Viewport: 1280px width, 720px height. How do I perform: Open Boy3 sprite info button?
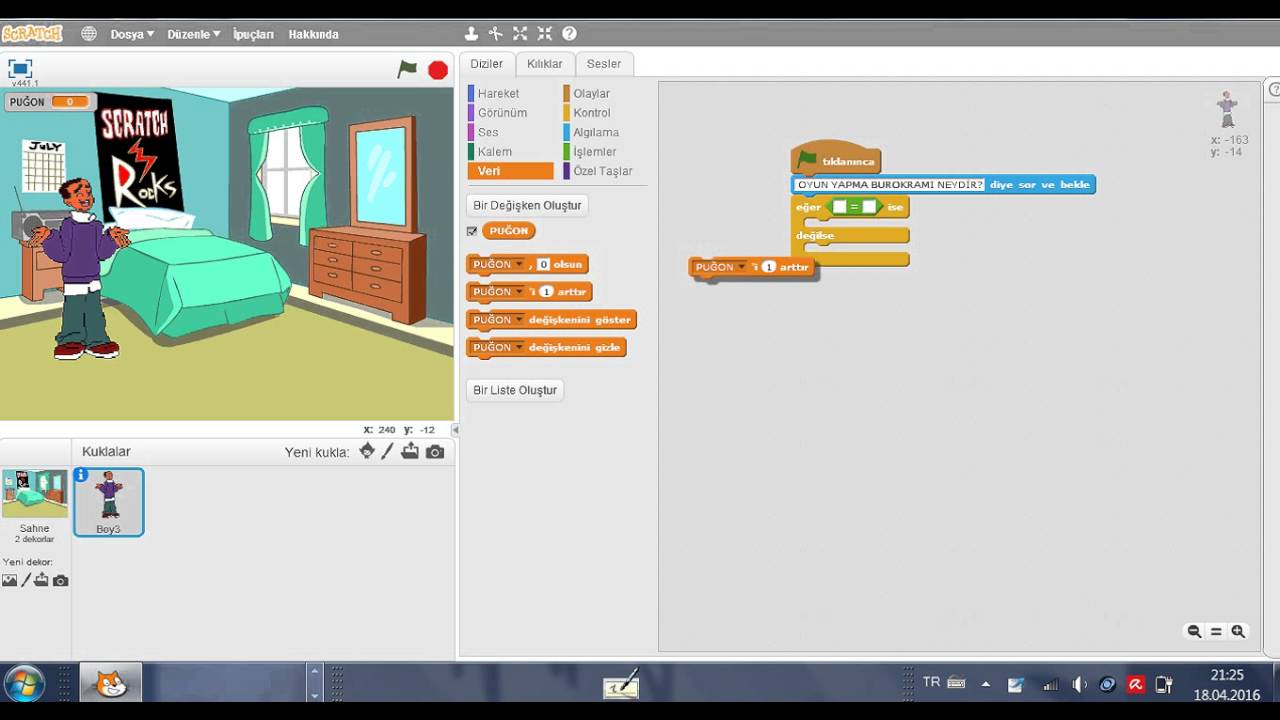81,475
